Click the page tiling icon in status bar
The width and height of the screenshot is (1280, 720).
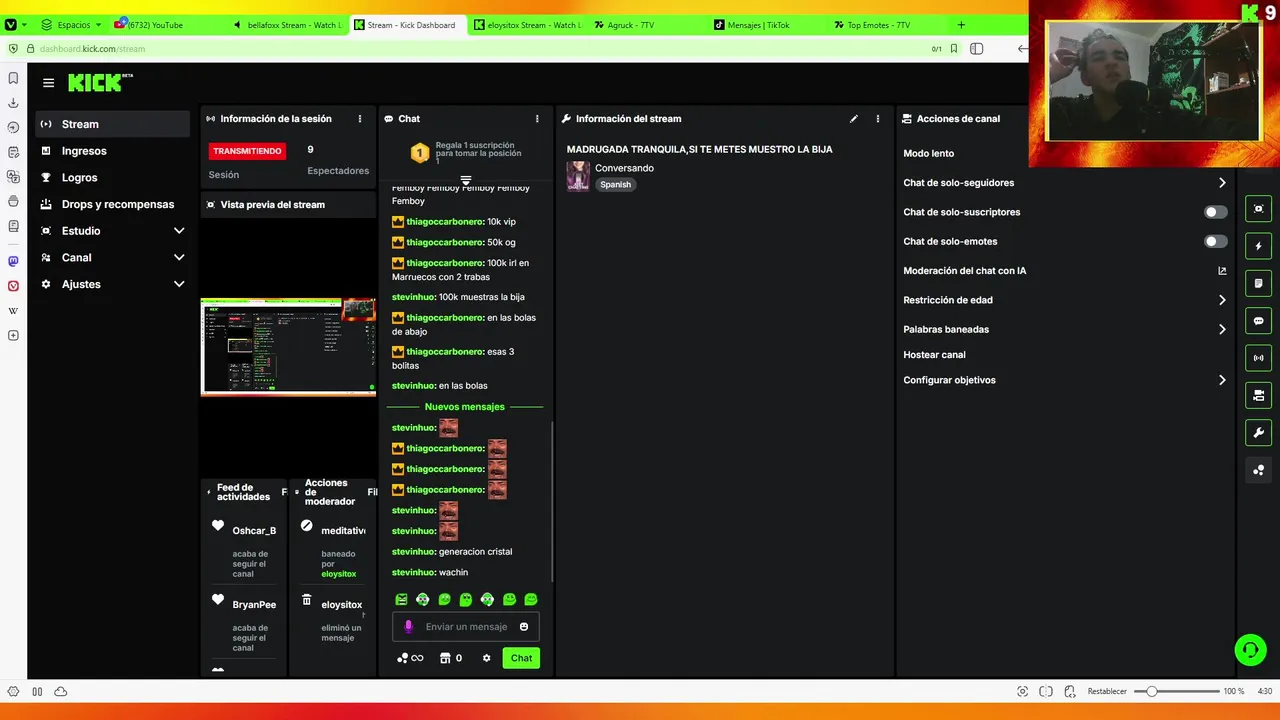click(x=1046, y=691)
